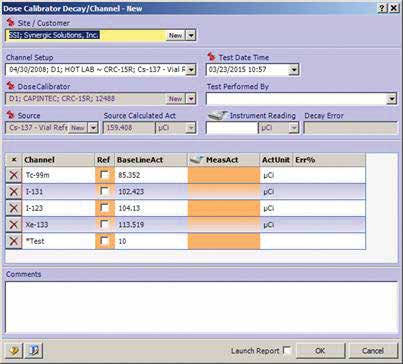Screen dimensions: 403x364
Task: Click the Channel column header
Action: pos(58,160)
